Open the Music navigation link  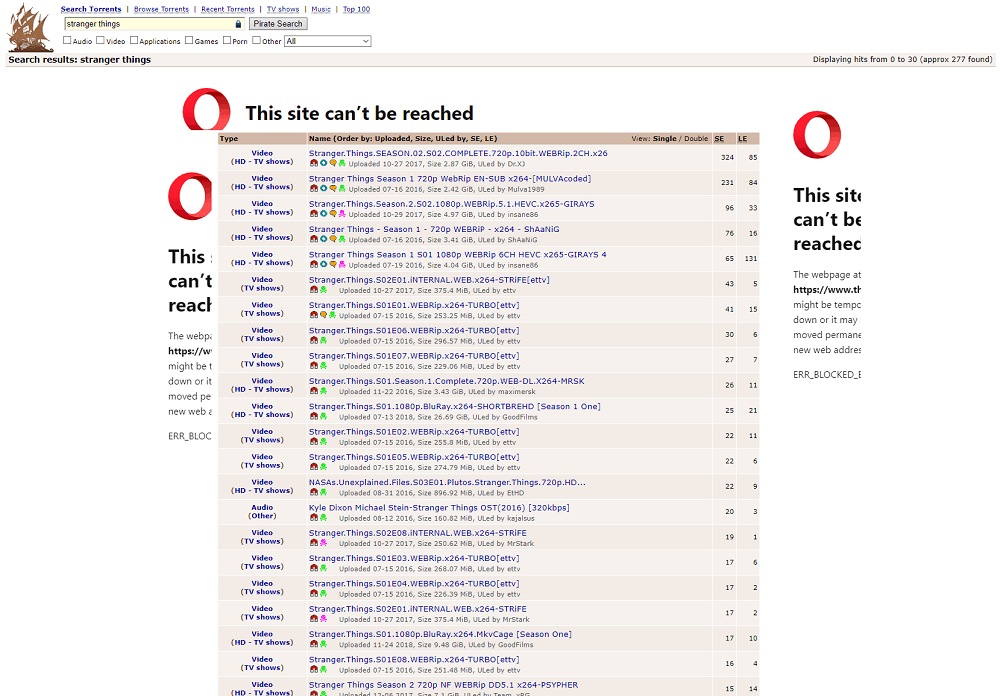coord(321,9)
